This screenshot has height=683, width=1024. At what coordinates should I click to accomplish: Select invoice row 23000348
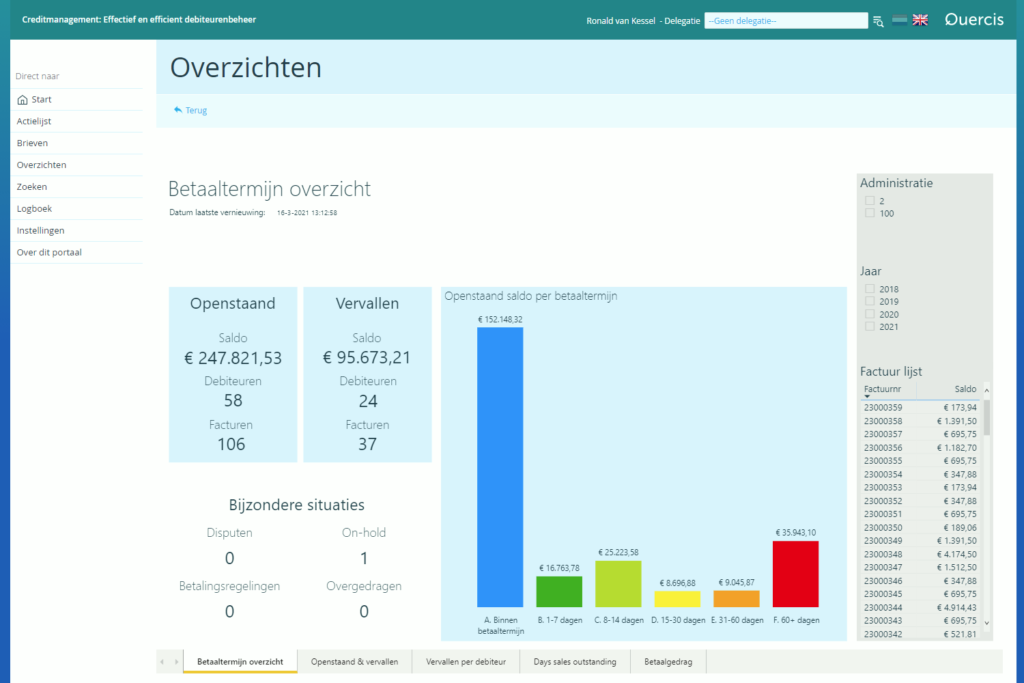[x=920, y=554]
